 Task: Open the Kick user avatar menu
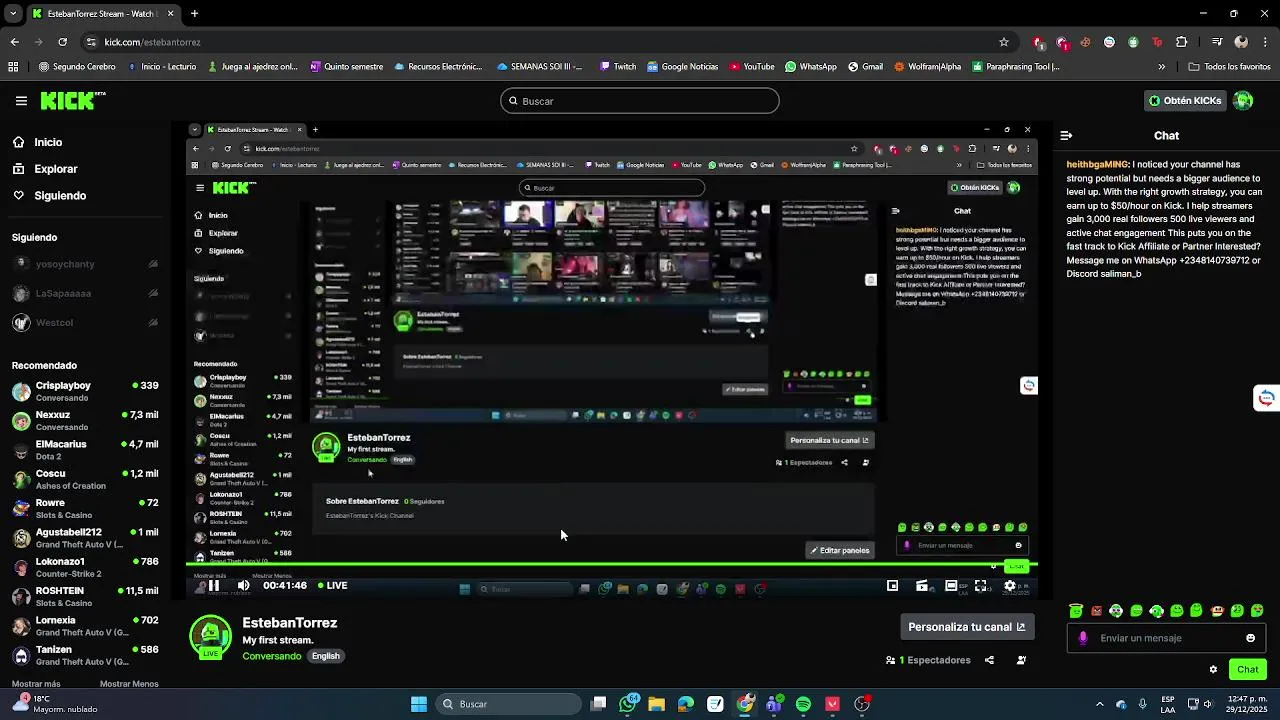[x=1243, y=100]
